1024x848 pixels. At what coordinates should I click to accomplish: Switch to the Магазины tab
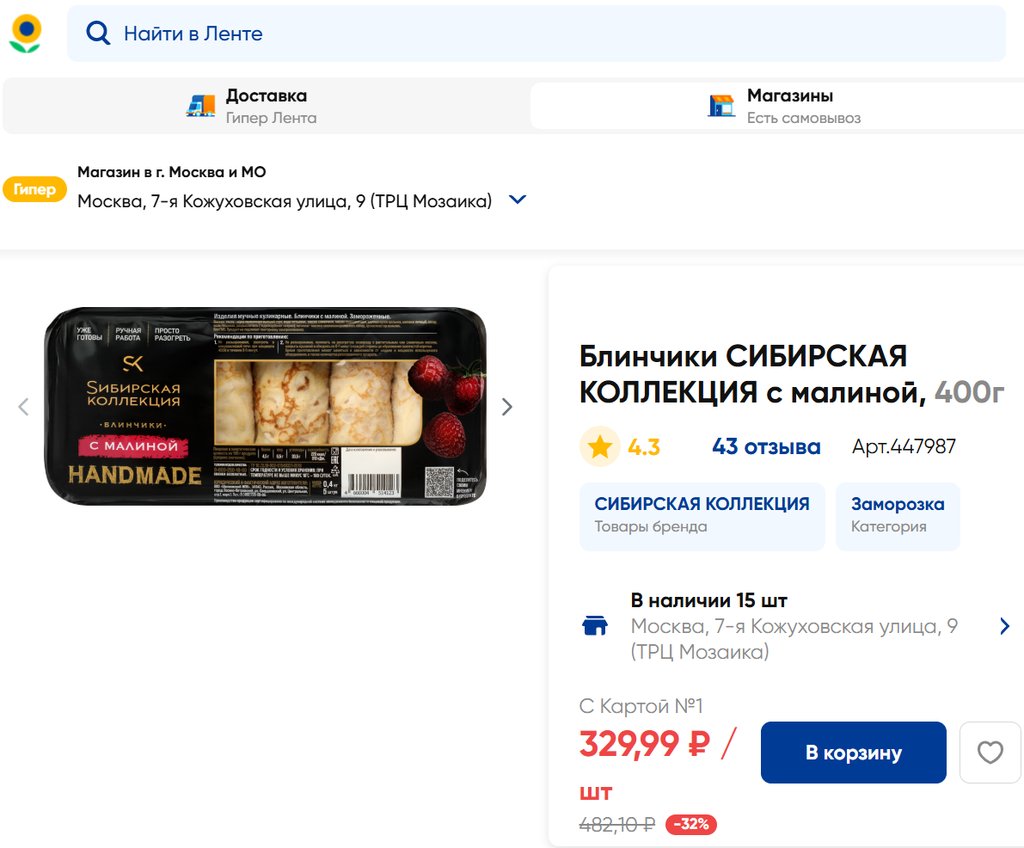coord(777,106)
